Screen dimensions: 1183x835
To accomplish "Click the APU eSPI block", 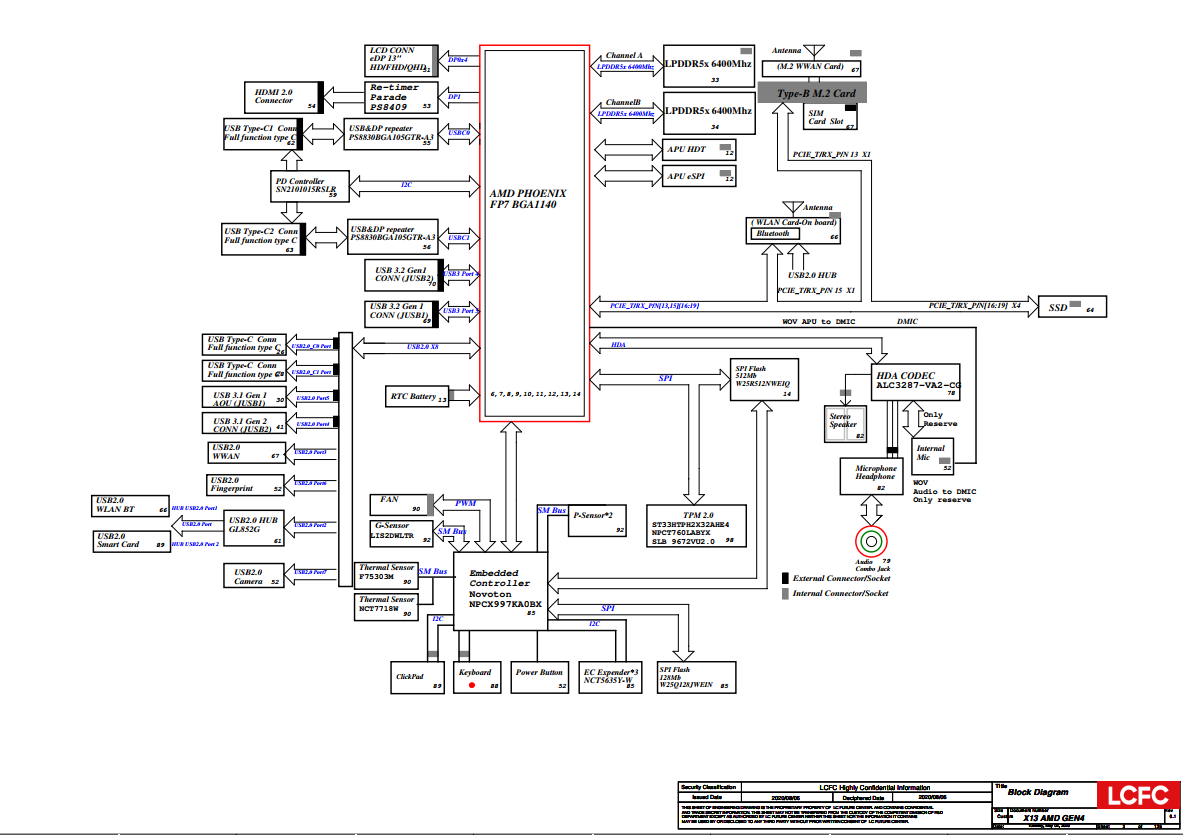I will [x=699, y=176].
